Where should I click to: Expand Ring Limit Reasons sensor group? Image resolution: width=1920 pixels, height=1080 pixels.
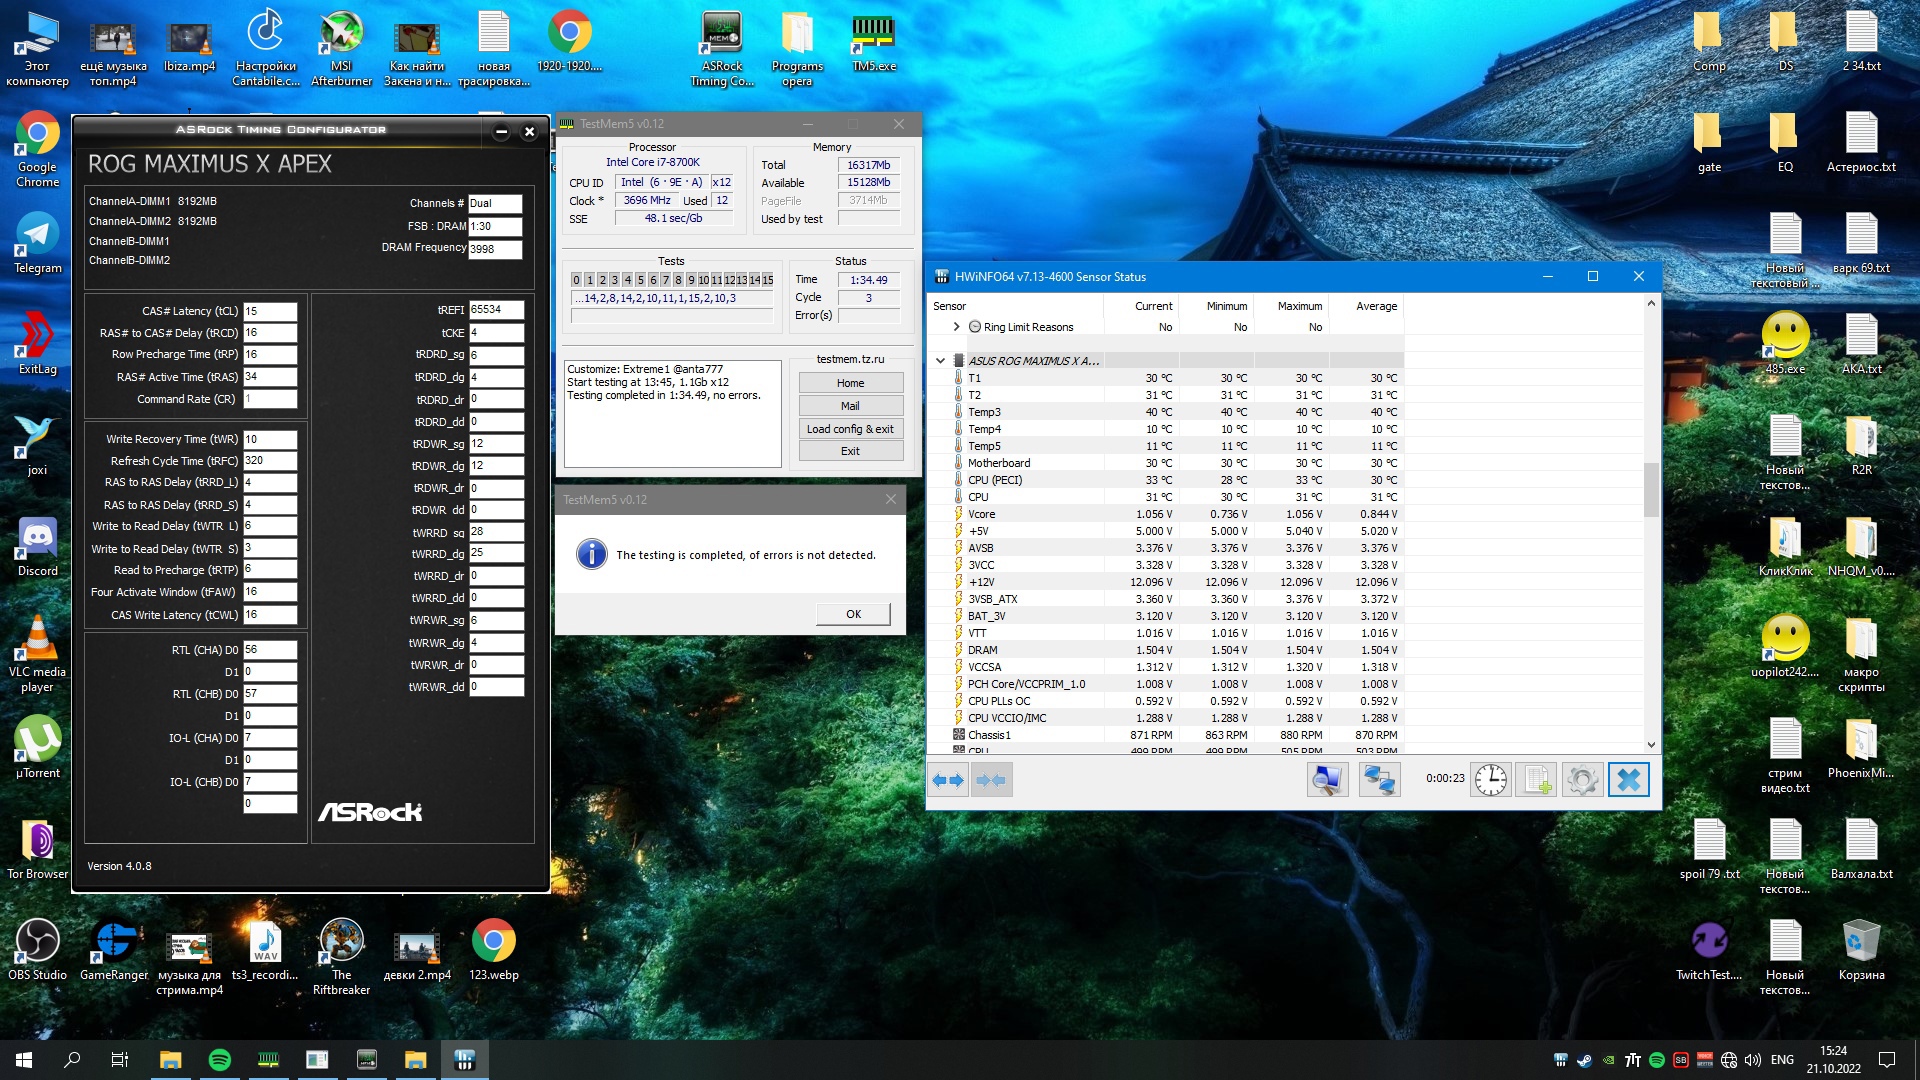(x=956, y=327)
